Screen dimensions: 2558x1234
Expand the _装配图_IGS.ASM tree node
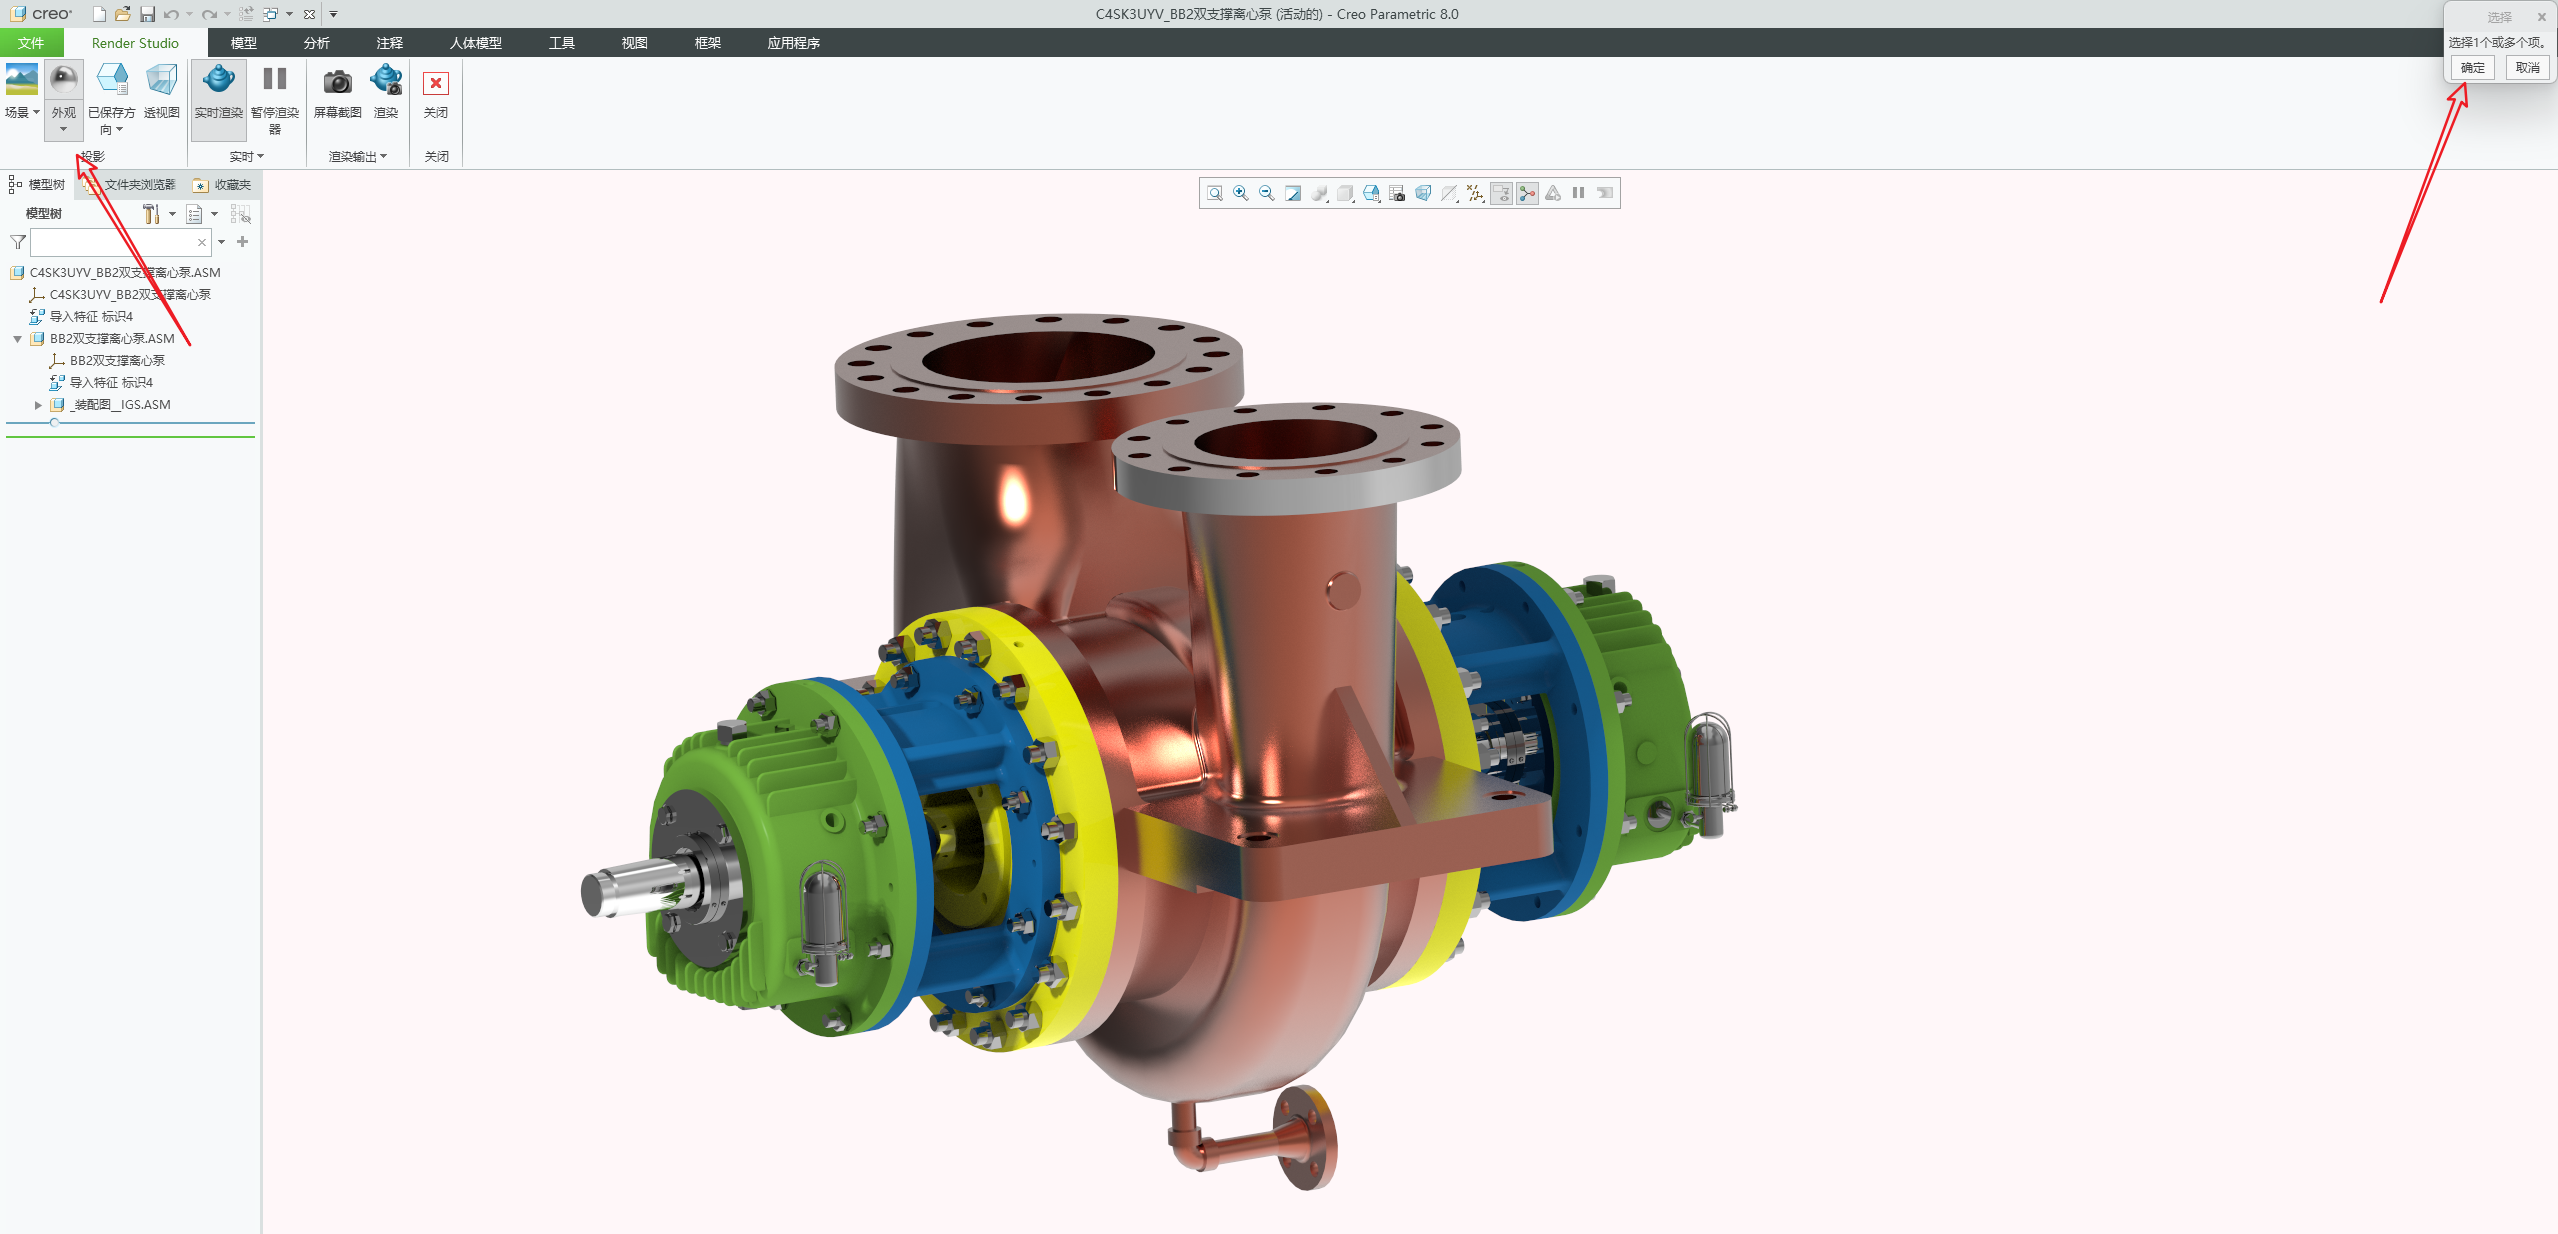(38, 405)
